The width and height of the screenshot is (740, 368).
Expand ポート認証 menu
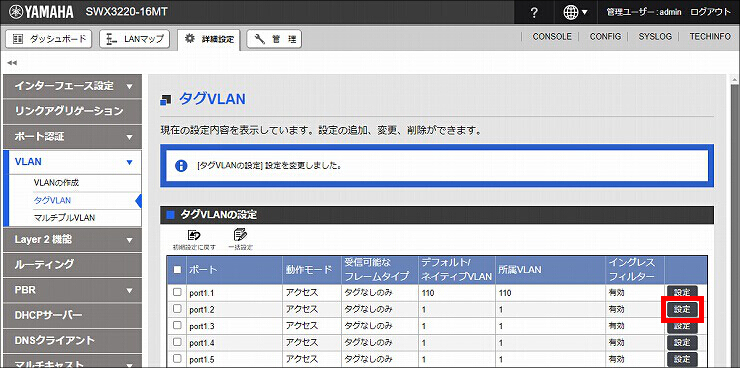[x=72, y=137]
